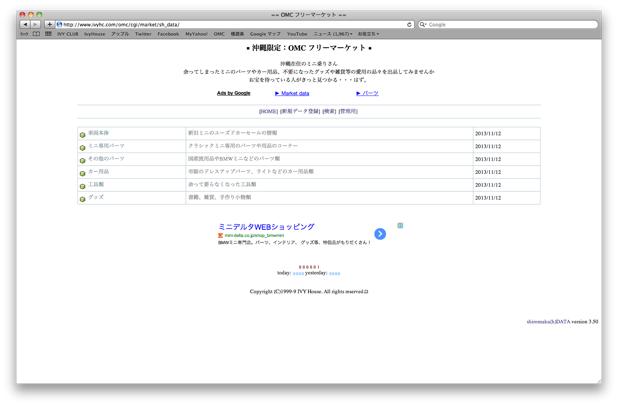Open the 新規データ登録 link

300,112
